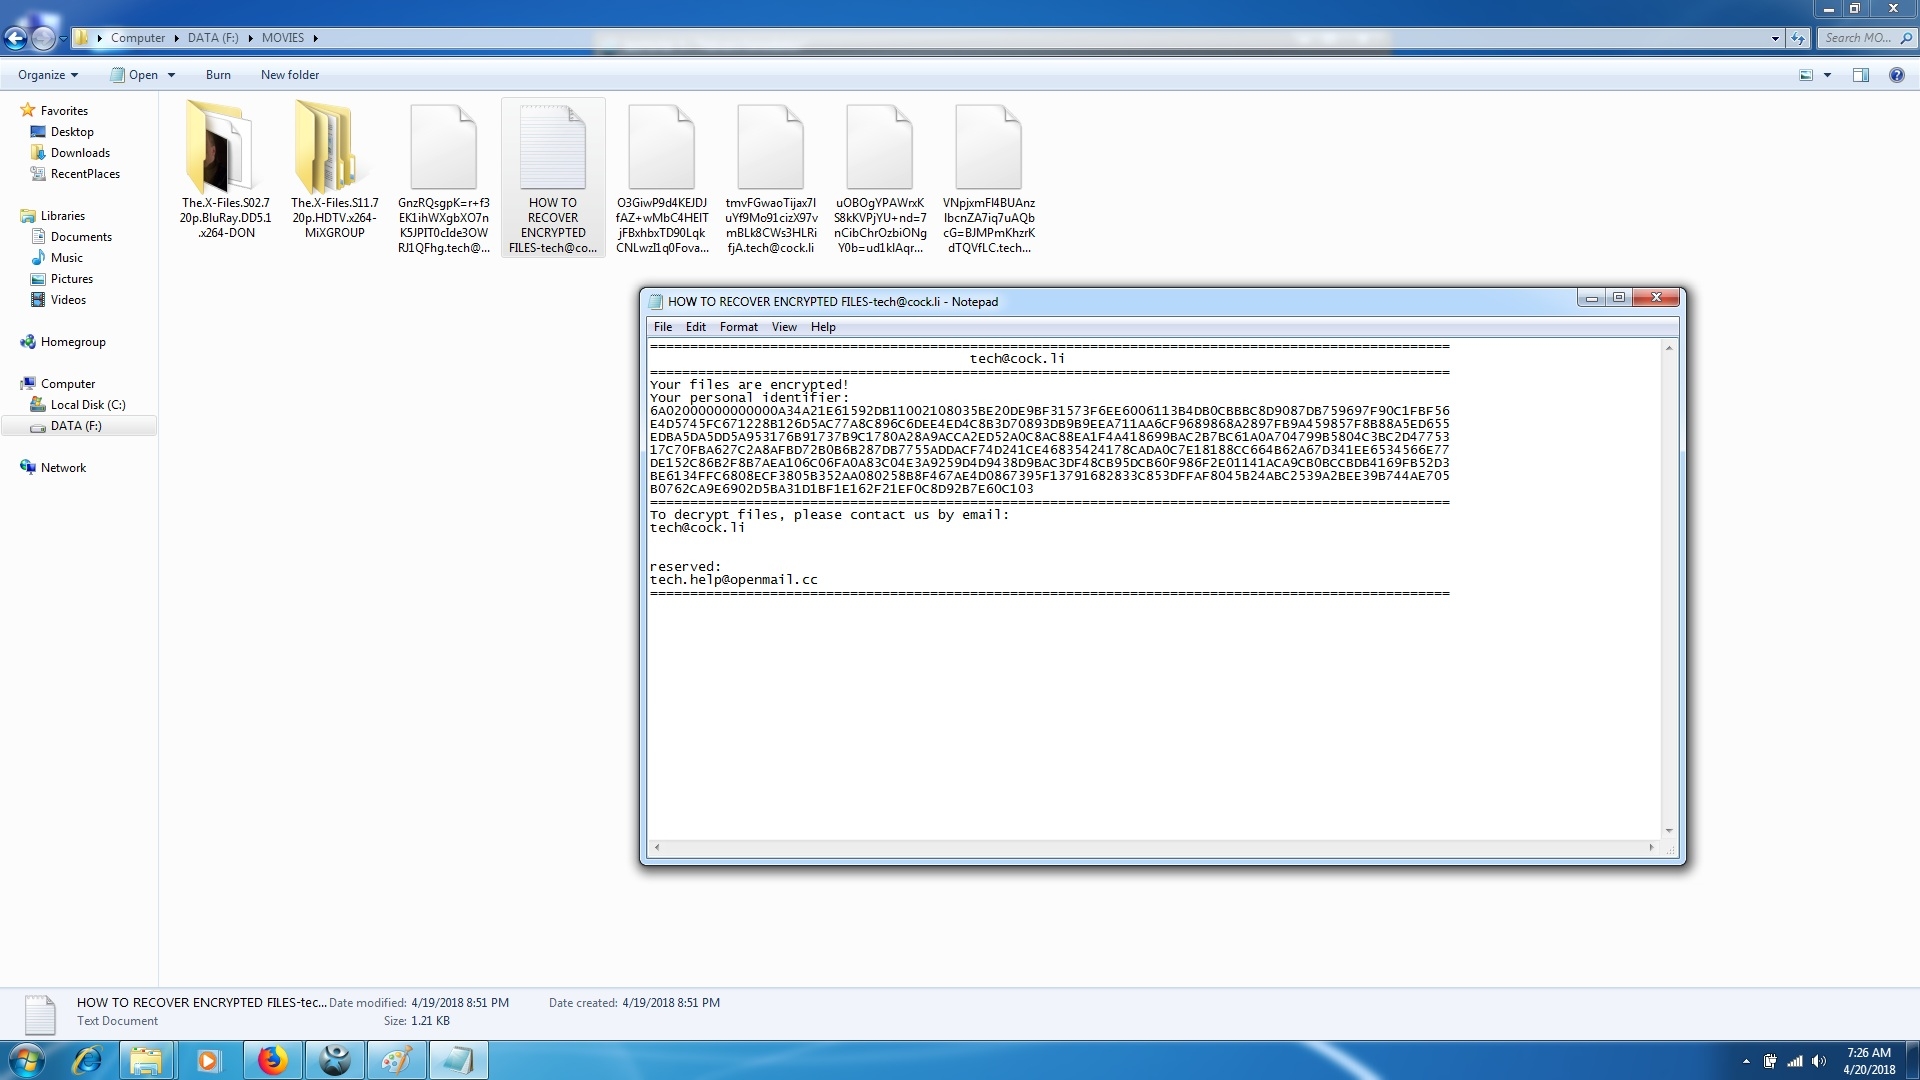This screenshot has height=1080, width=1920.
Task: Click Burn in Explorer toolbar
Action: tap(218, 75)
